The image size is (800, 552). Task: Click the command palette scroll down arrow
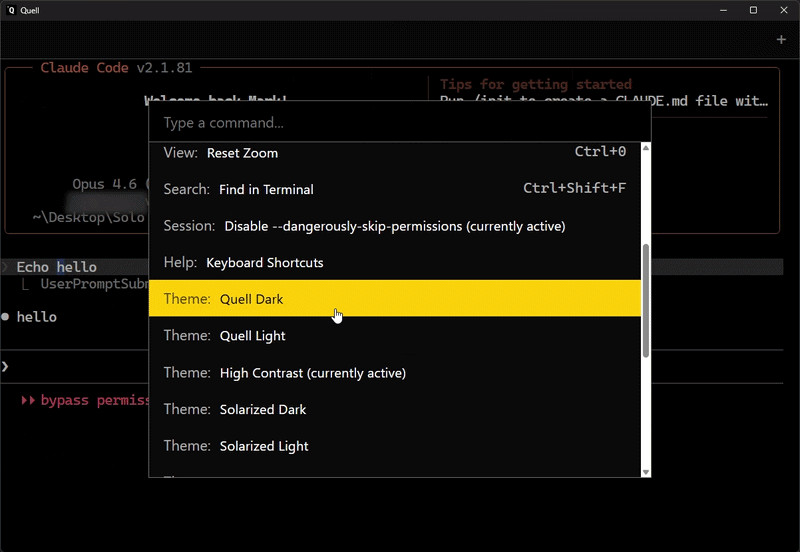(x=645, y=472)
